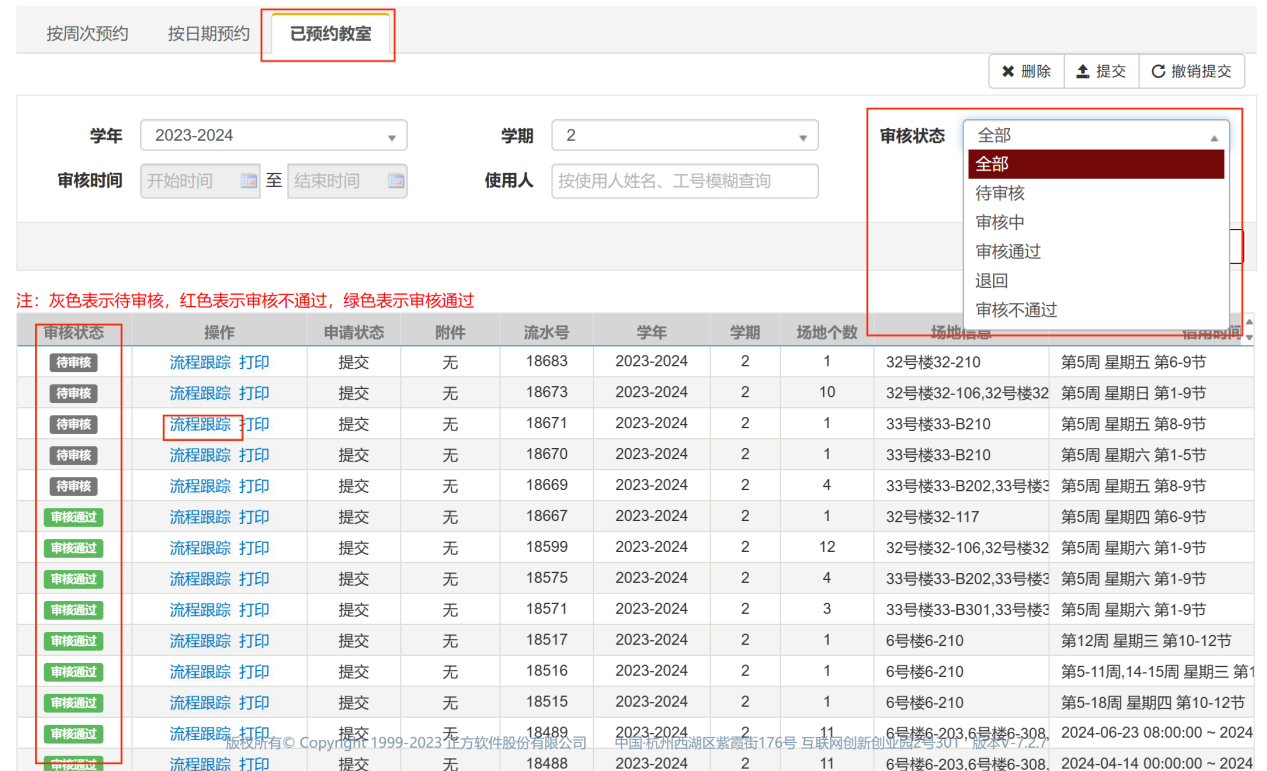Click the 开始时间 date input
The height and width of the screenshot is (771, 1267).
[x=200, y=181]
